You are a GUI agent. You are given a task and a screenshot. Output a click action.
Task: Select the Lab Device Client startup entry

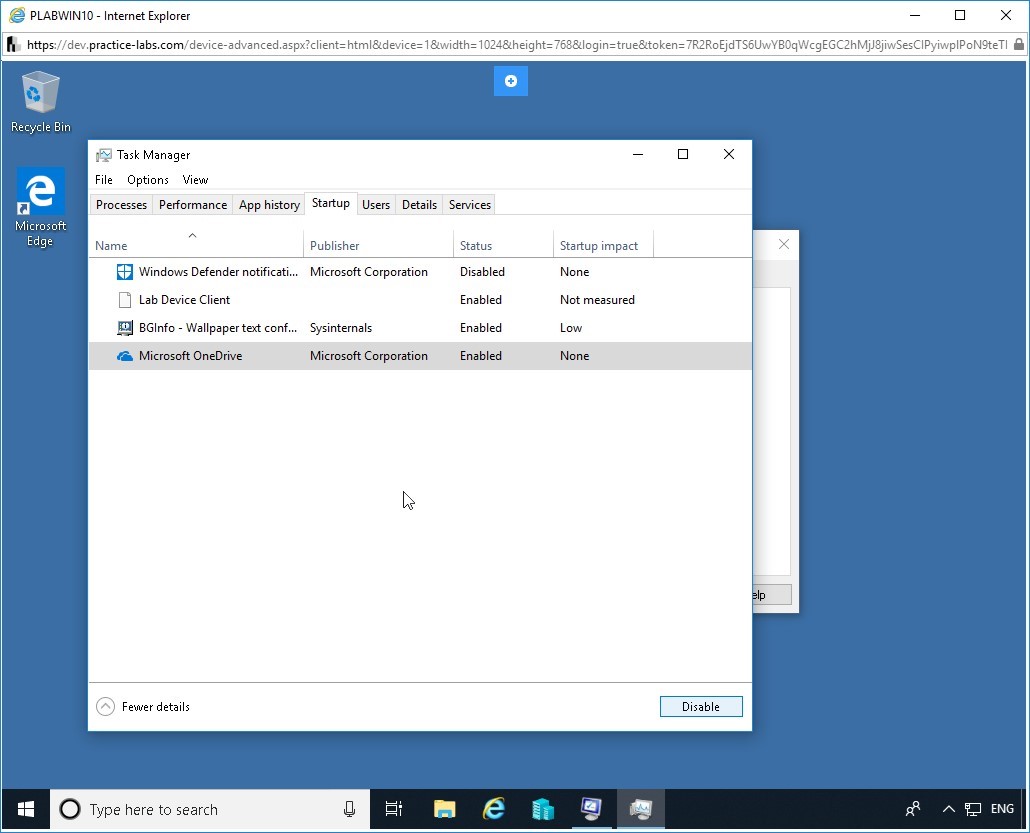420,300
